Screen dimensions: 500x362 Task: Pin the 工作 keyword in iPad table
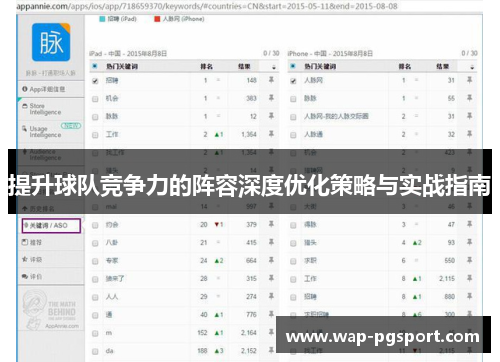[271, 134]
